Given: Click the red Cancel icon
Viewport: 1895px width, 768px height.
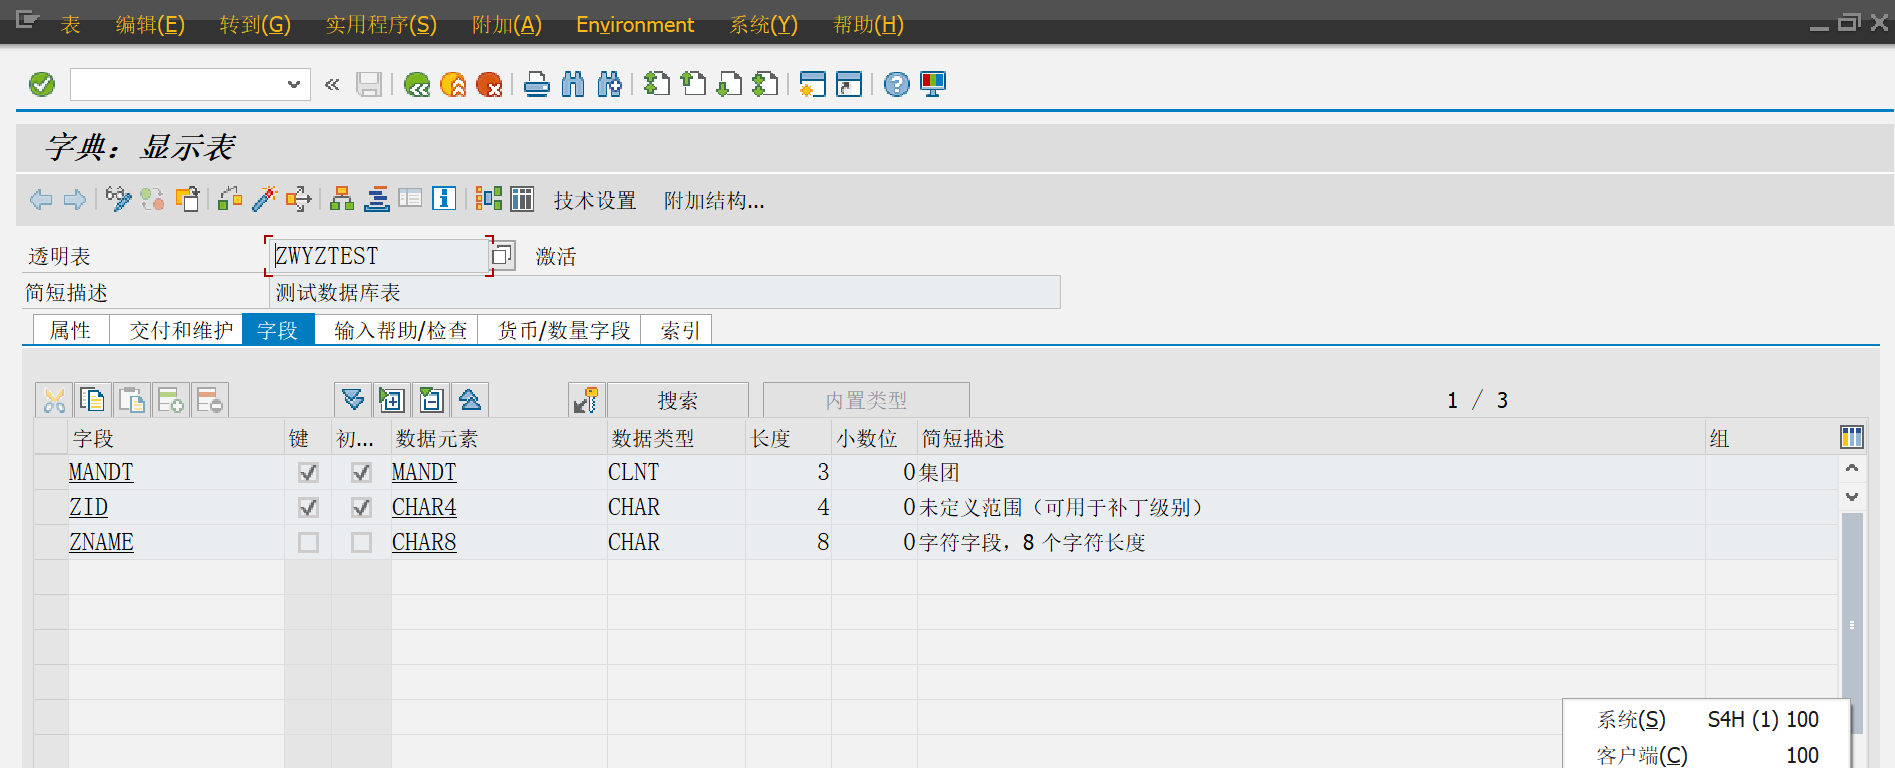Looking at the screenshot, I should click(x=489, y=85).
